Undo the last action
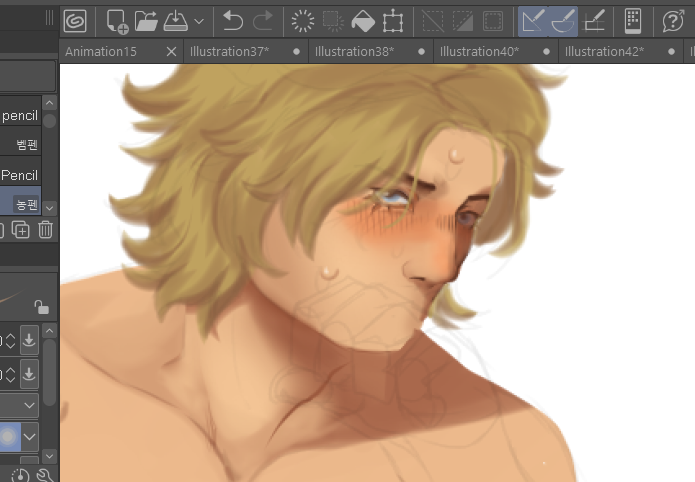 (x=233, y=21)
